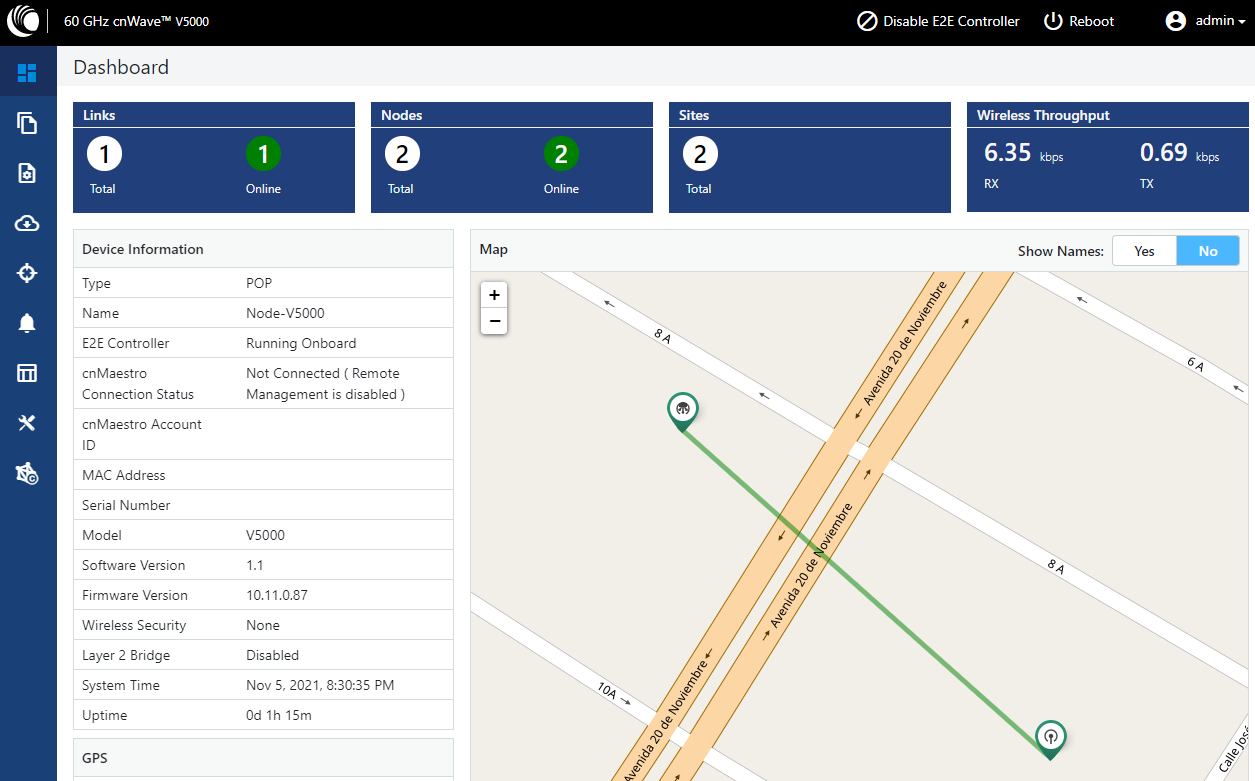
Task: Disable E2E Controller
Action: (938, 21)
